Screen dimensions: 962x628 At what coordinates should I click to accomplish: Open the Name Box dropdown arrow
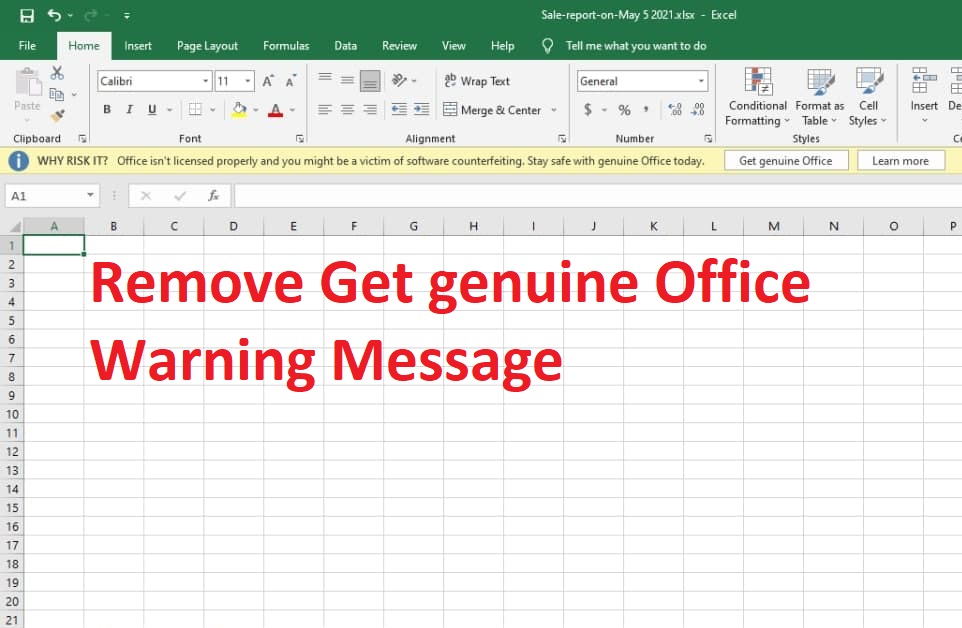coord(90,195)
